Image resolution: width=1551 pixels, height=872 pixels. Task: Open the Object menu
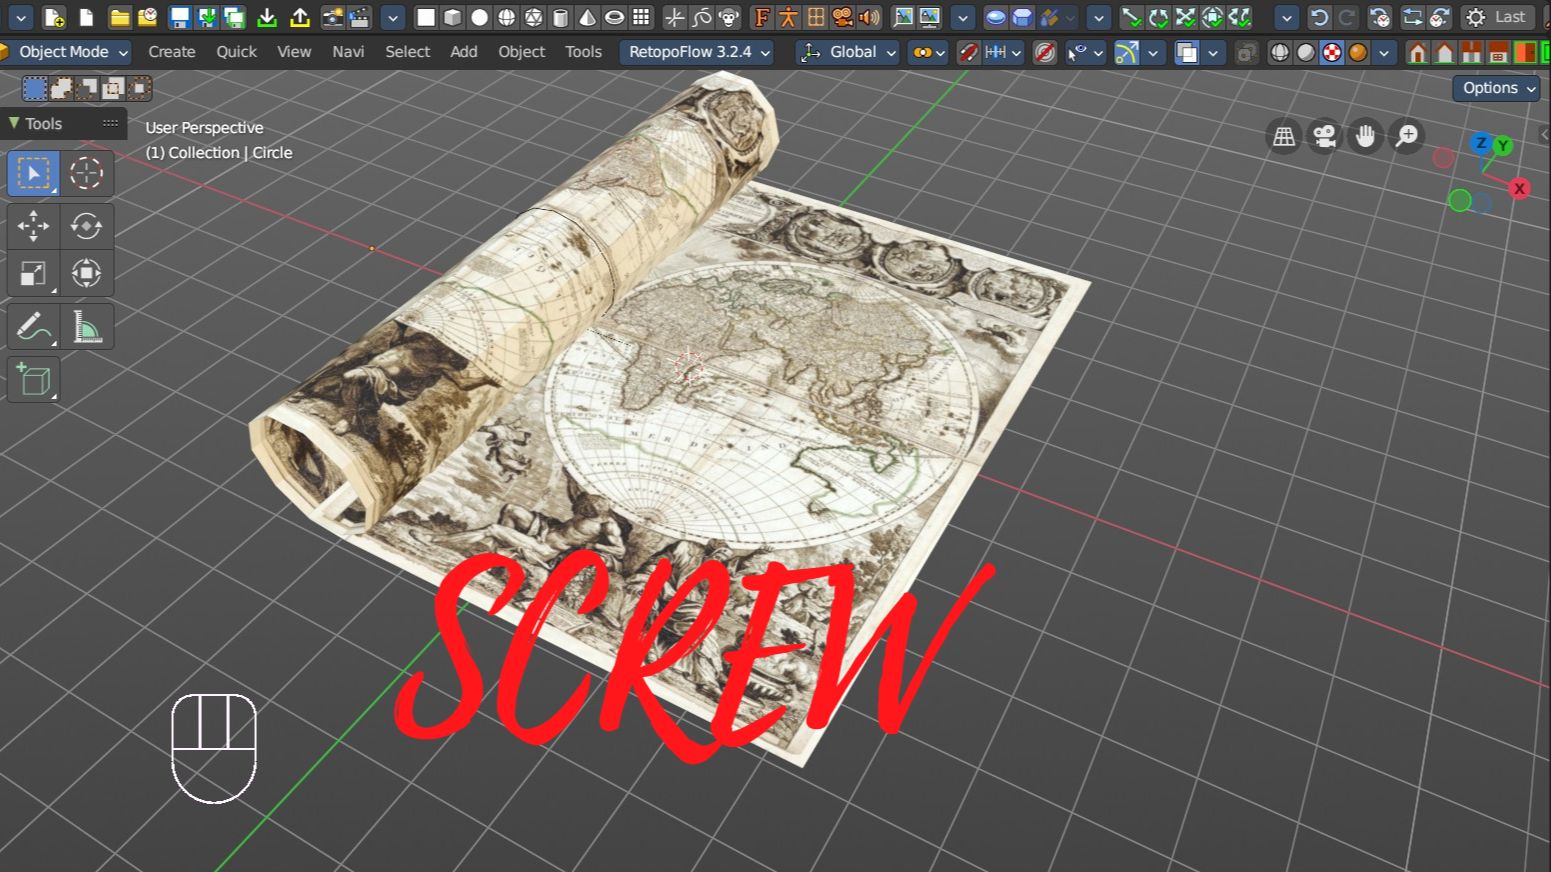[522, 52]
